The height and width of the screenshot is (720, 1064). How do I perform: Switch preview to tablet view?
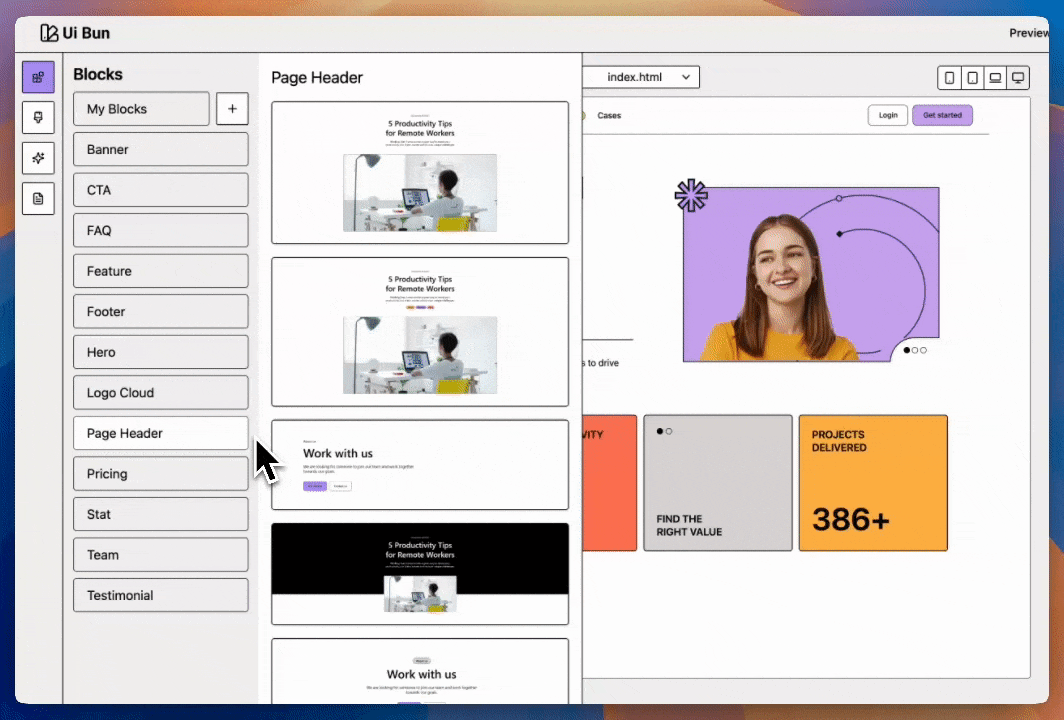(972, 77)
